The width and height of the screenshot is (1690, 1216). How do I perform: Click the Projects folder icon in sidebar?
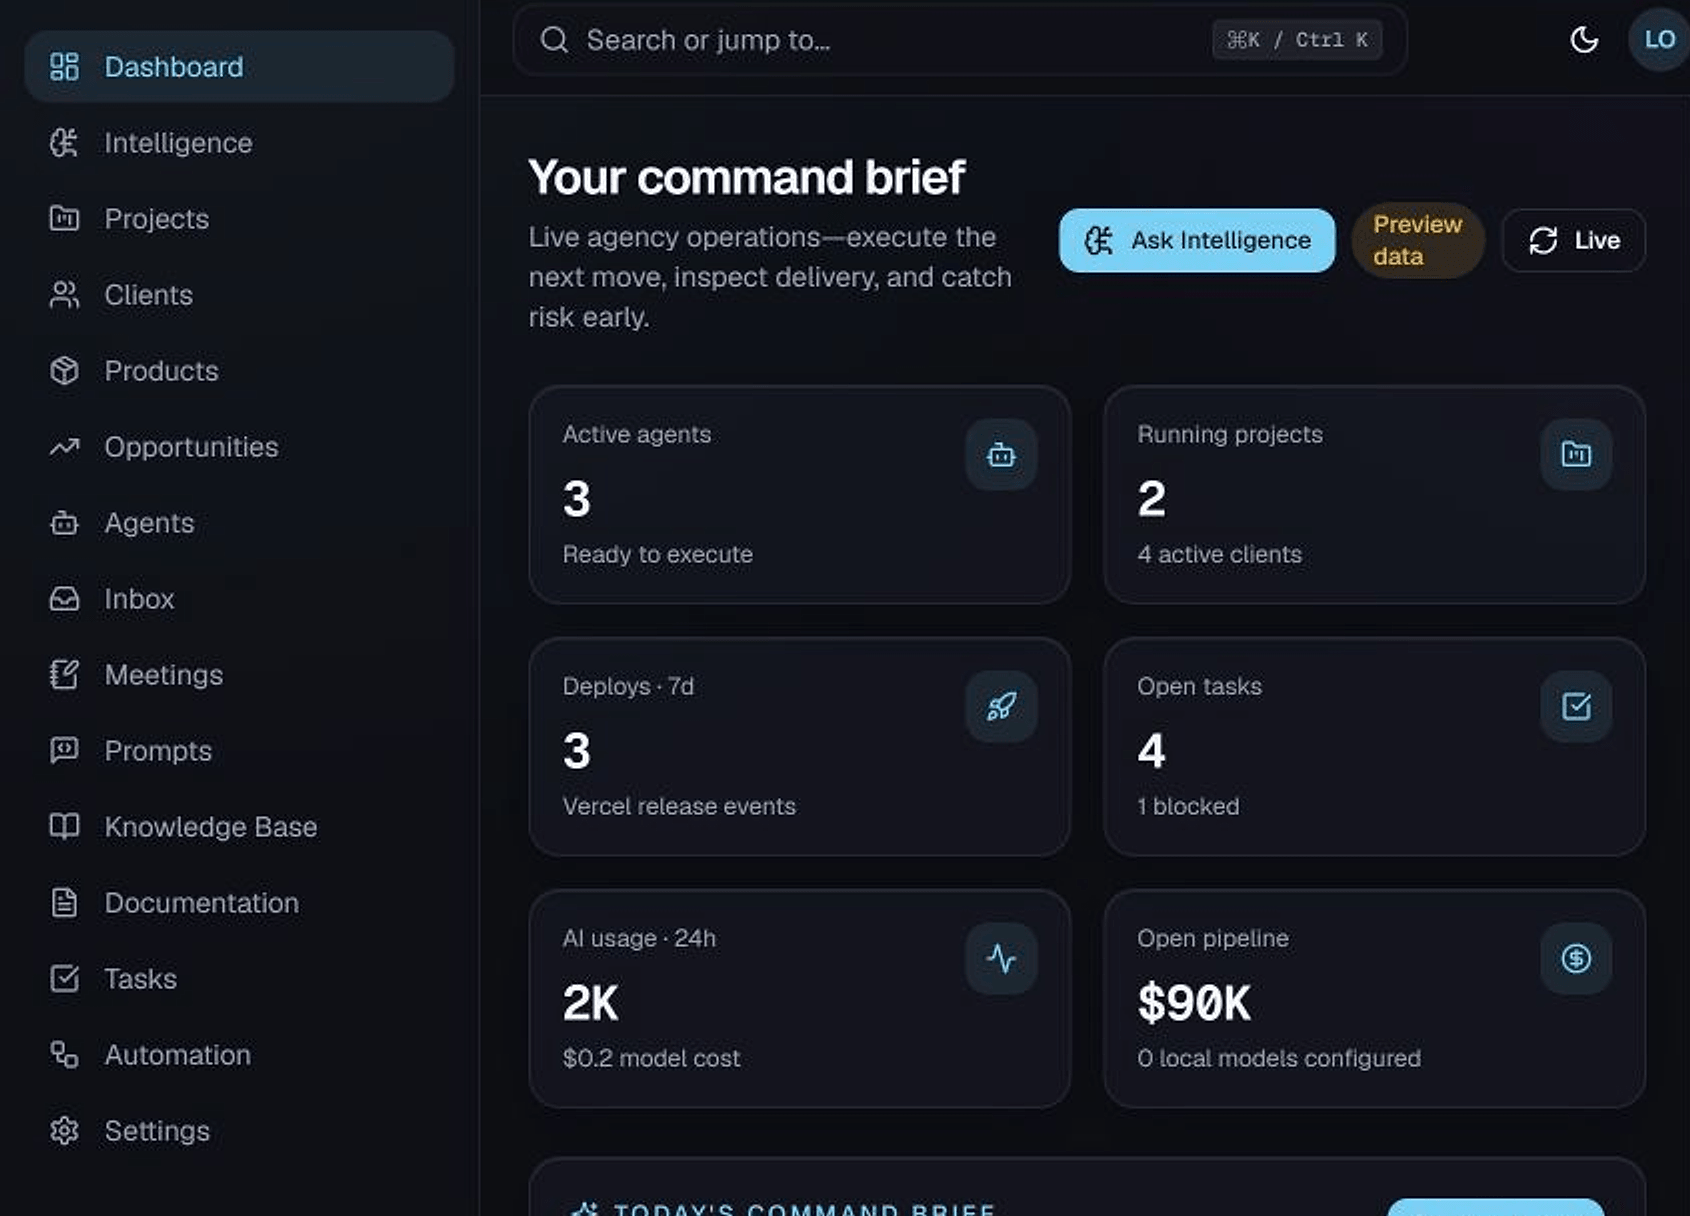(64, 219)
